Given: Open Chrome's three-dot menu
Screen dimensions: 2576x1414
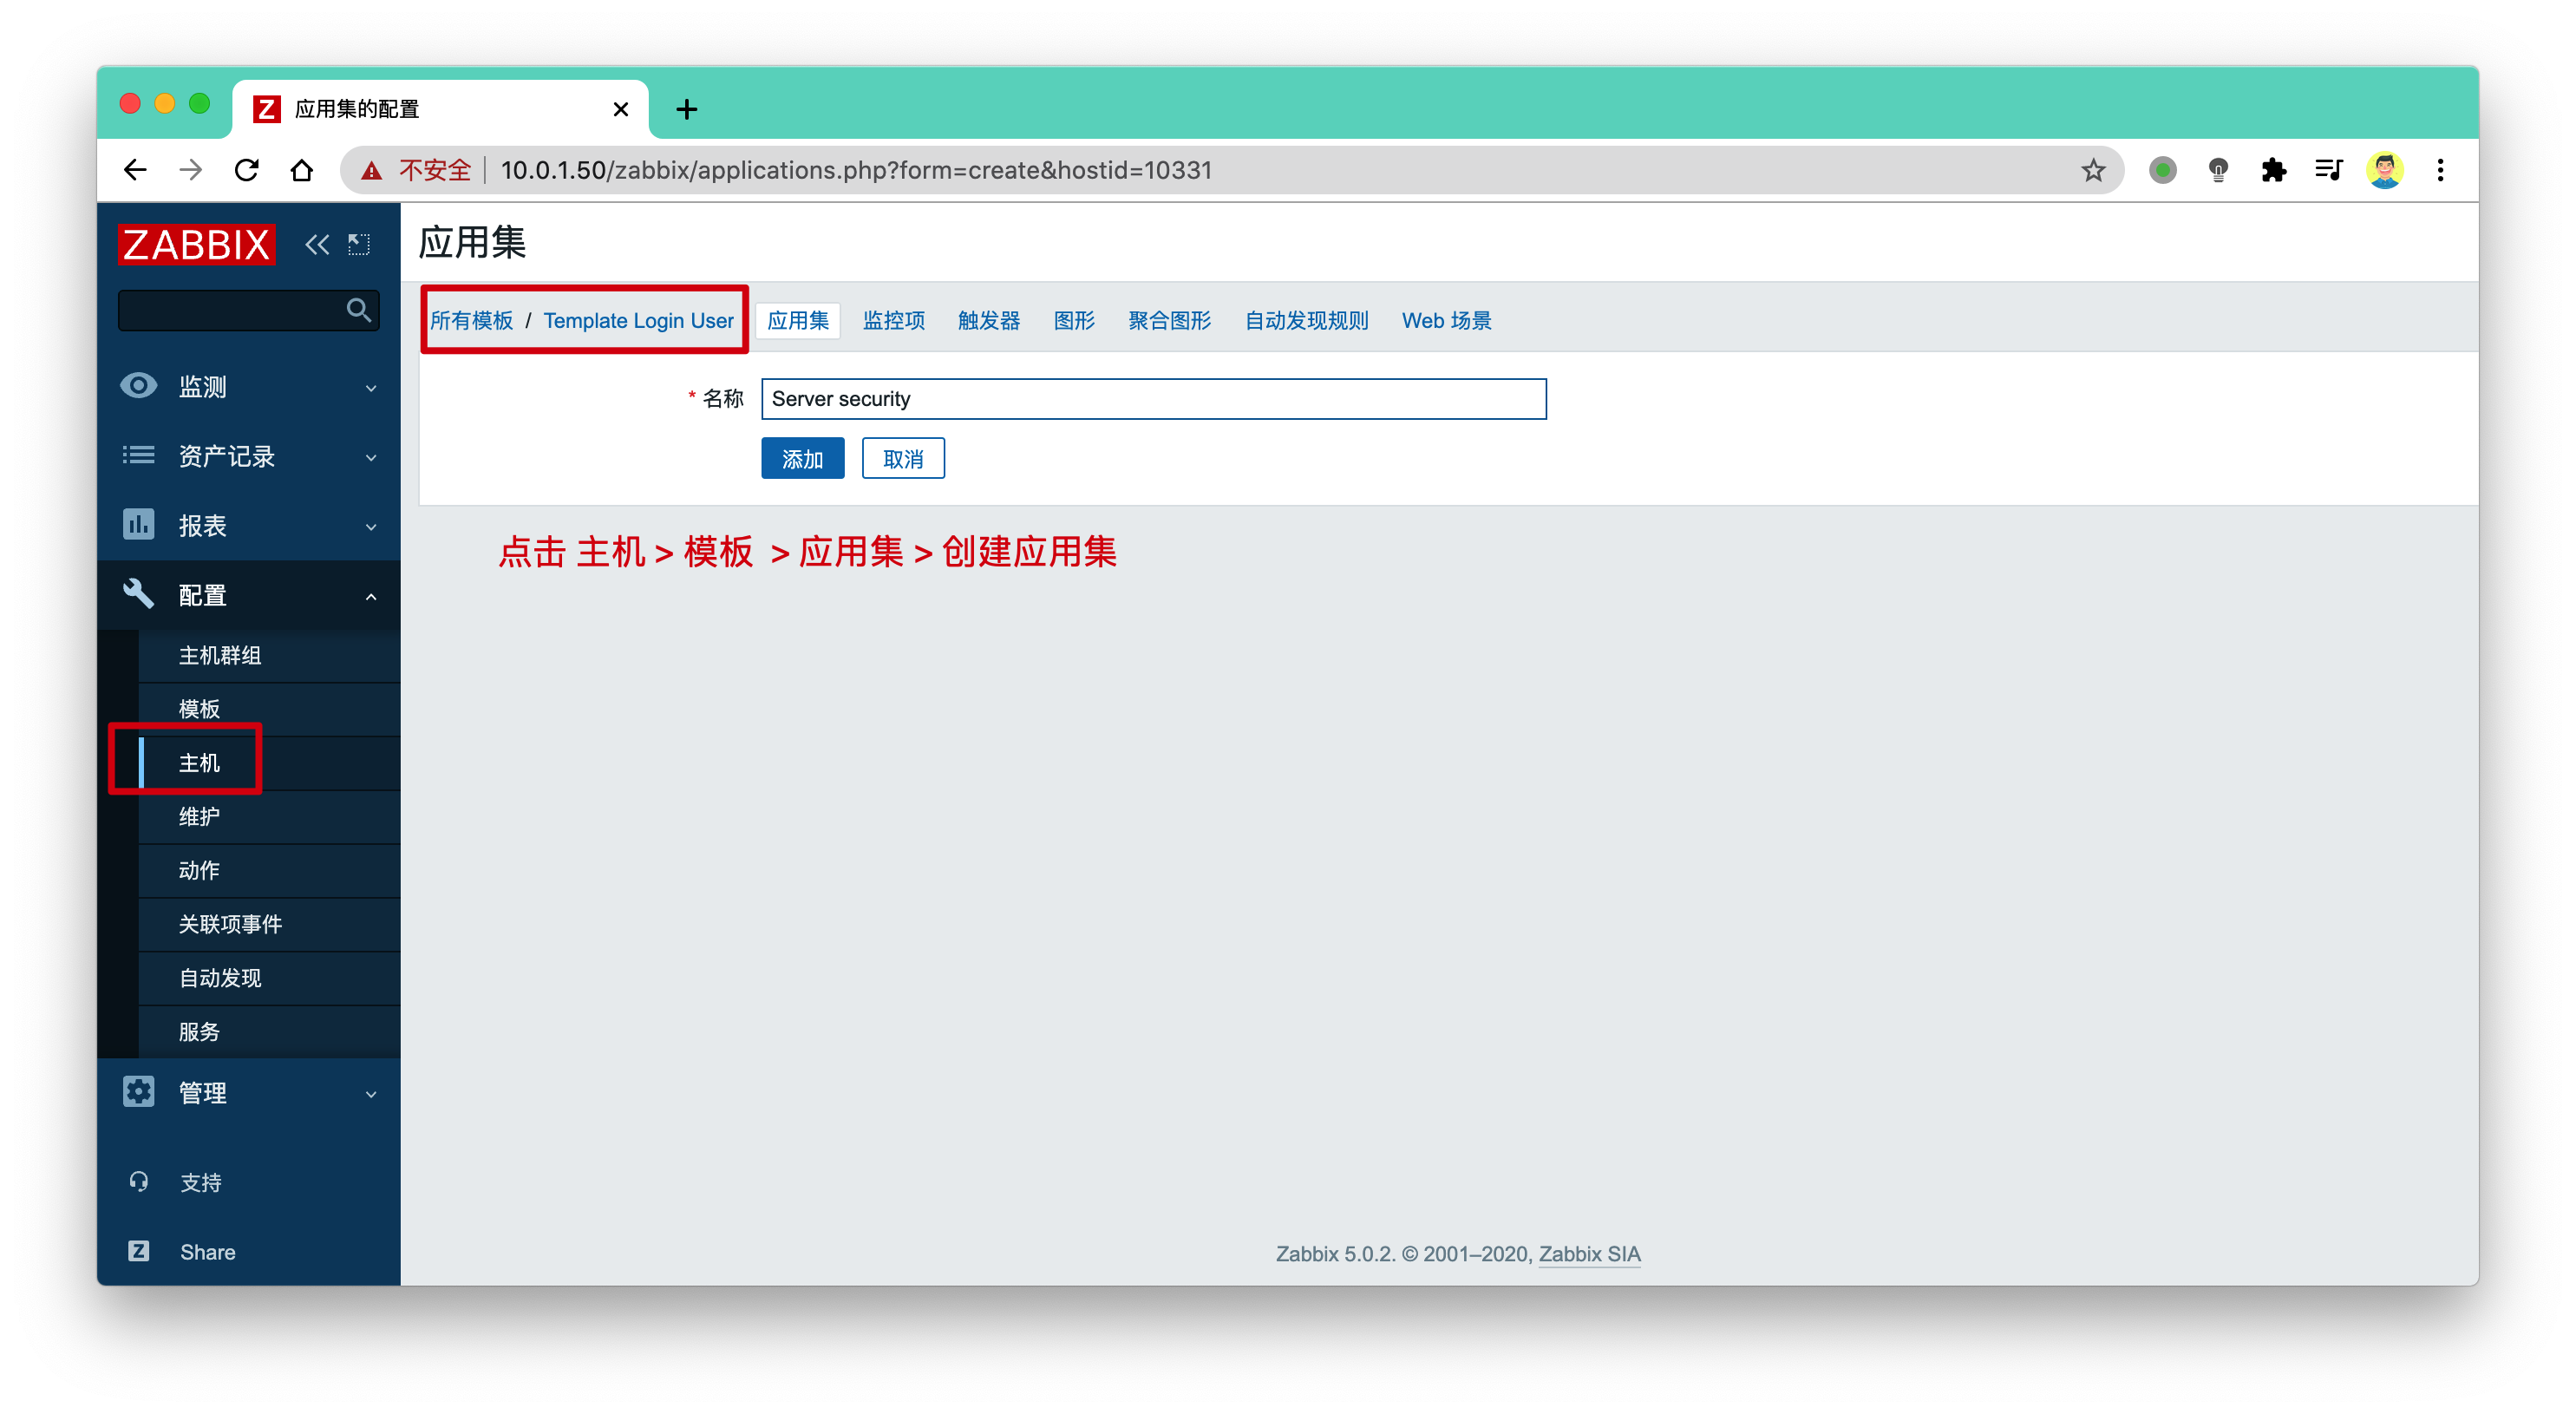Looking at the screenshot, I should point(2440,170).
